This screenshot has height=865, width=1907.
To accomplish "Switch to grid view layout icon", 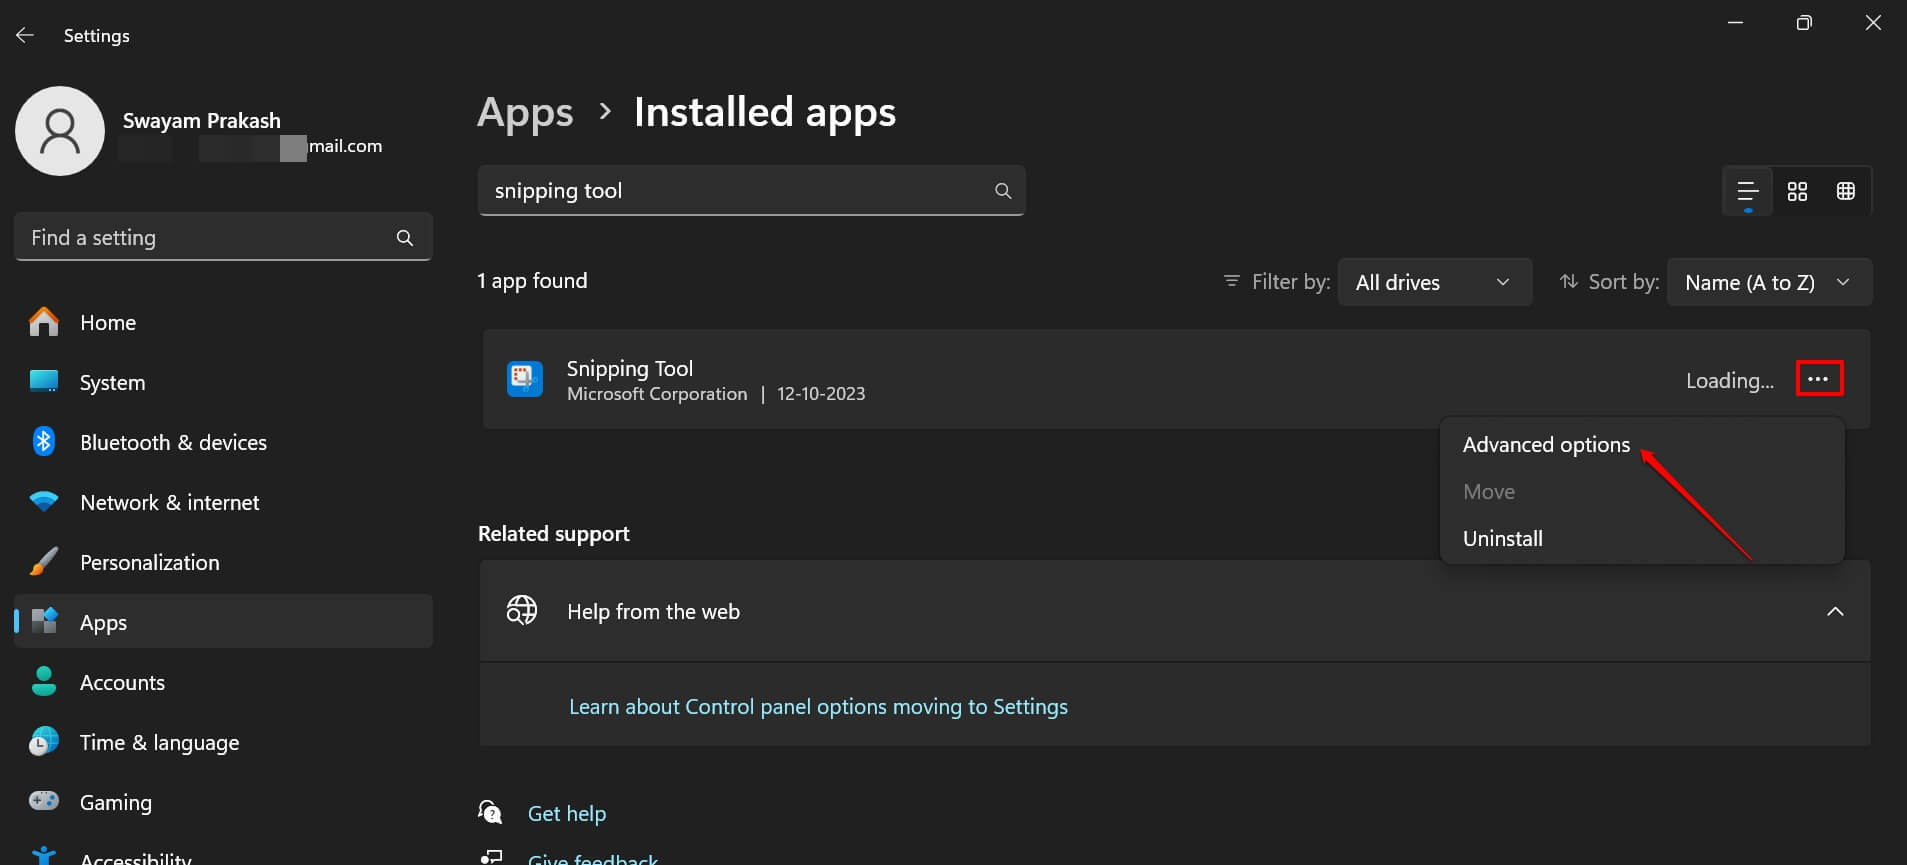I will tap(1797, 191).
